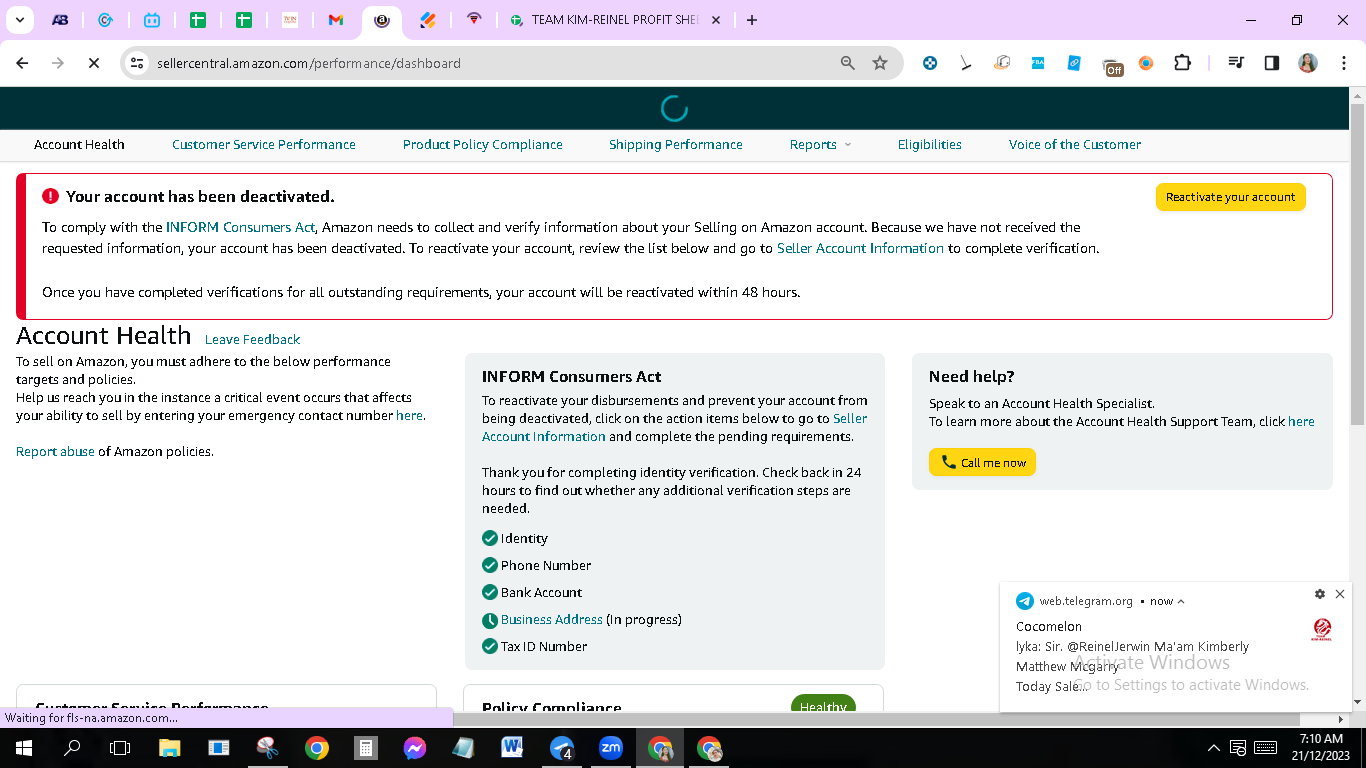Open the Report abuse link
This screenshot has width=1366, height=768.
tap(55, 452)
